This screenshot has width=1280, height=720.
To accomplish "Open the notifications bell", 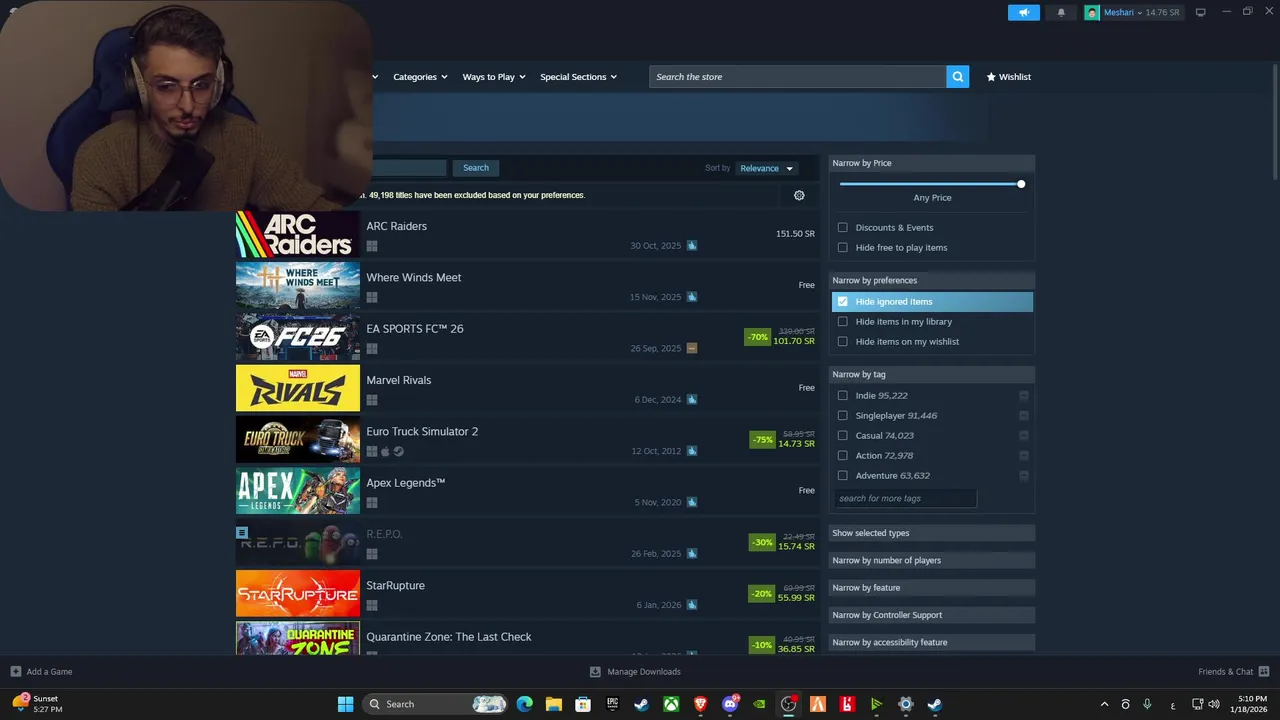I will [1061, 12].
